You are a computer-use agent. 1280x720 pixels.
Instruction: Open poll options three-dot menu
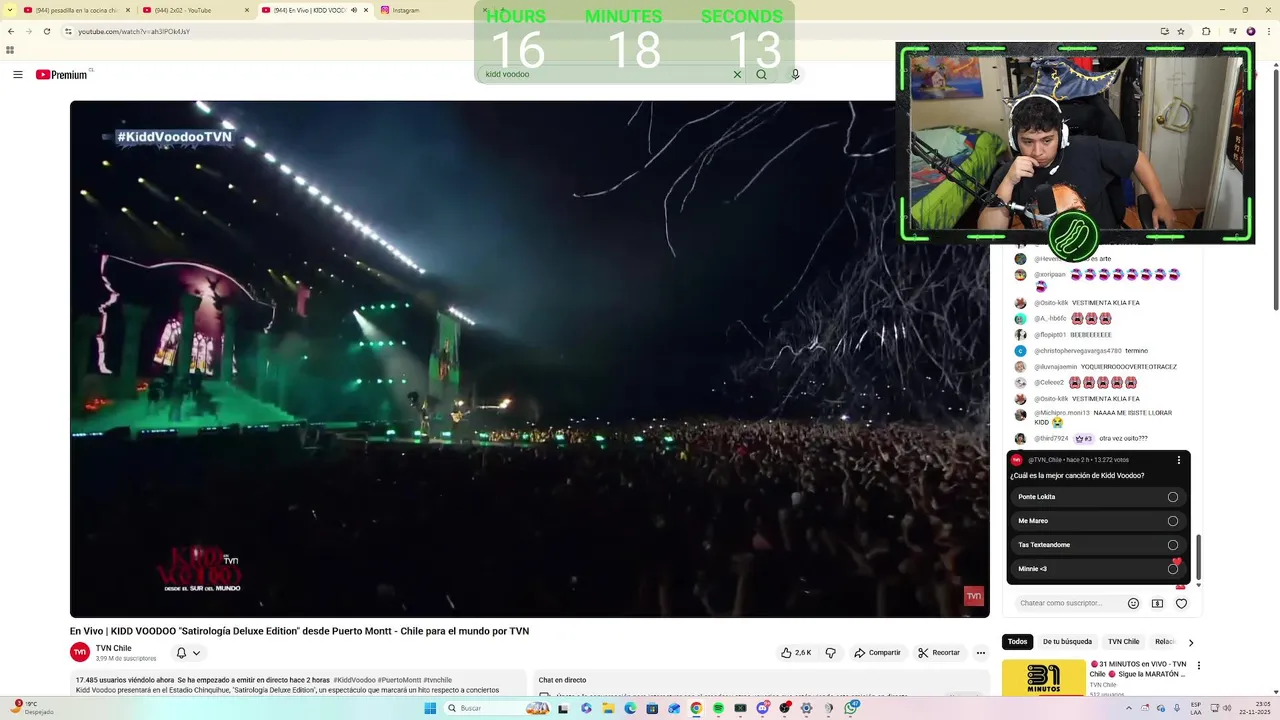1178,460
